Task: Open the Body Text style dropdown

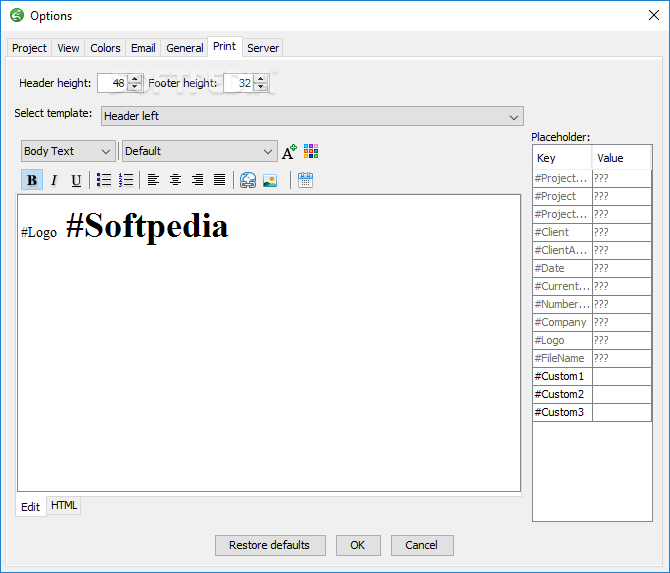Action: point(68,151)
